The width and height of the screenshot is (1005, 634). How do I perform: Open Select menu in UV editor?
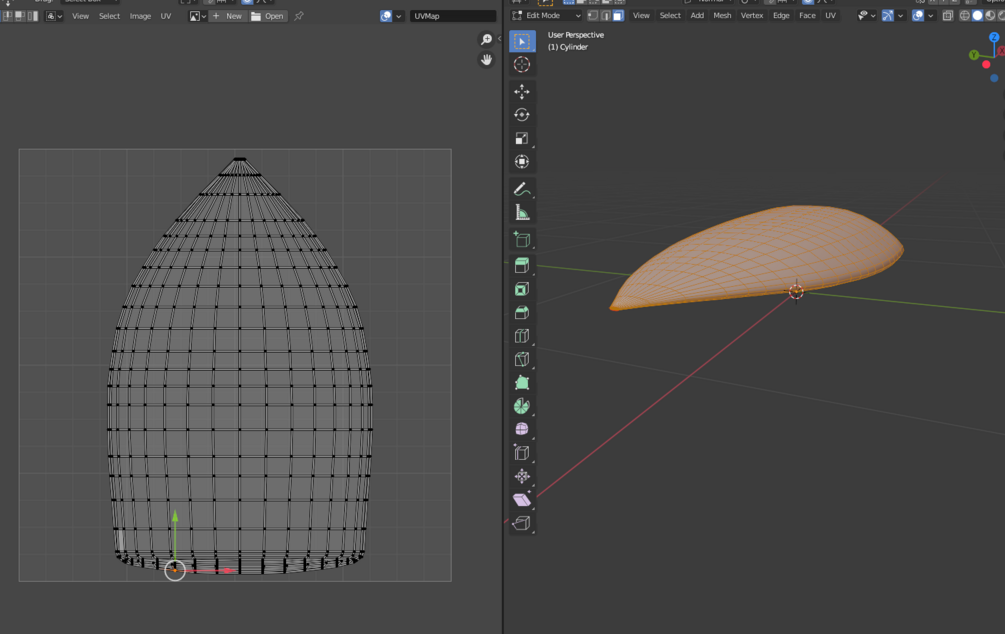(109, 16)
